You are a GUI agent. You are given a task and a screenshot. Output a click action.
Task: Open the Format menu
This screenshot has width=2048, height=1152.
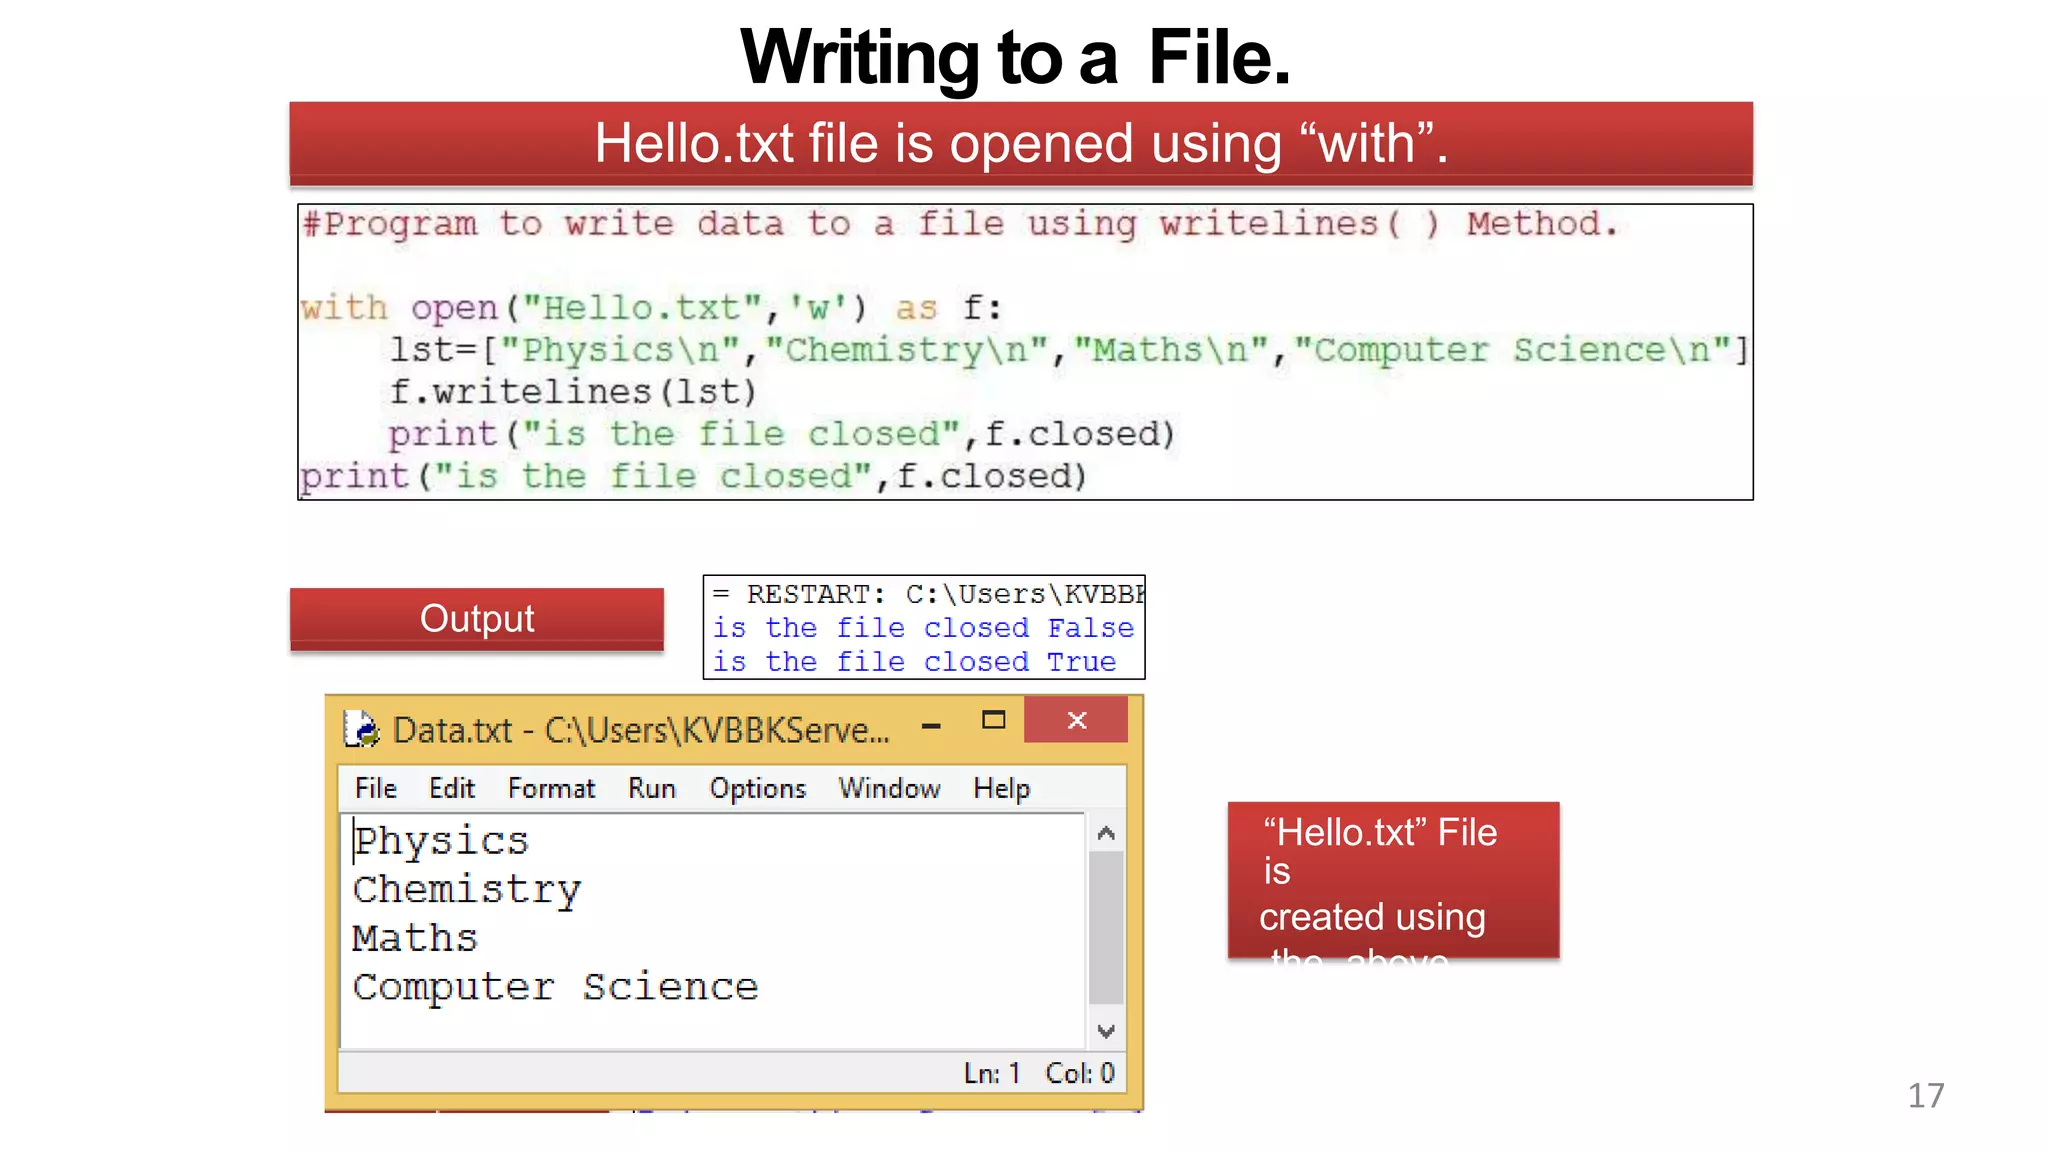(551, 788)
